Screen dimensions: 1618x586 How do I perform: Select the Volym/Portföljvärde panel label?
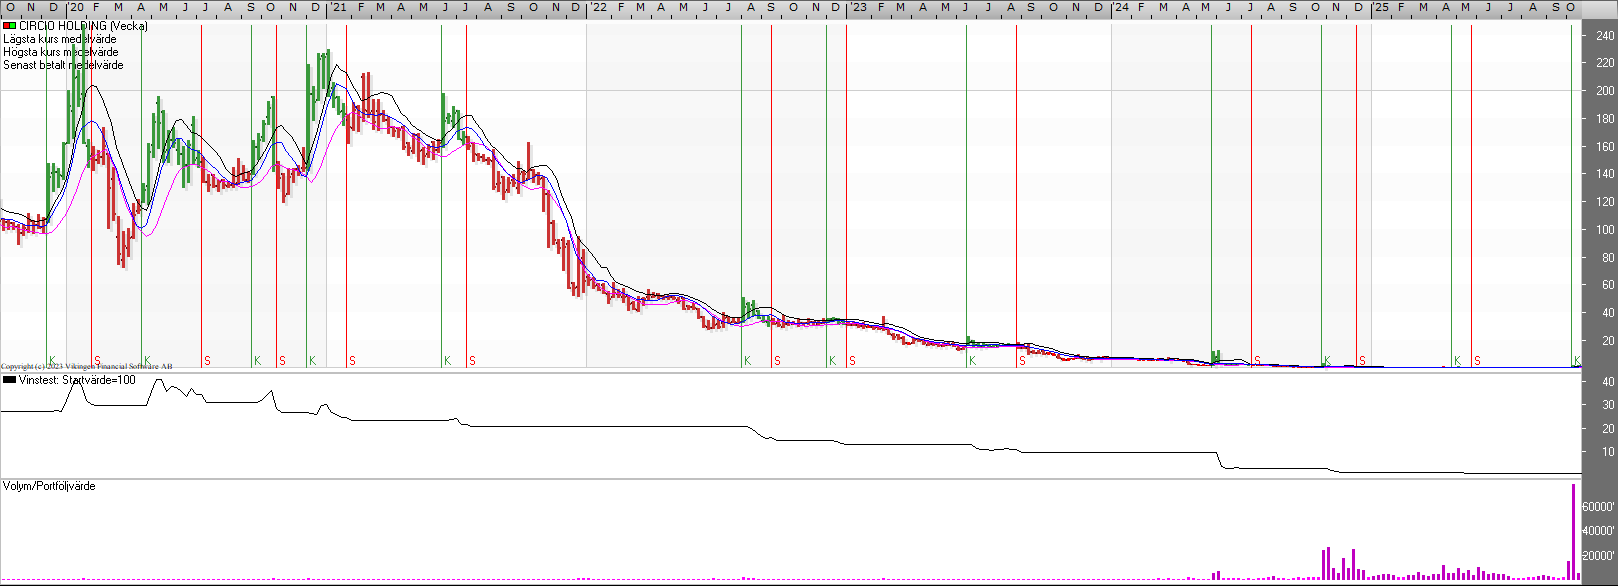click(49, 486)
